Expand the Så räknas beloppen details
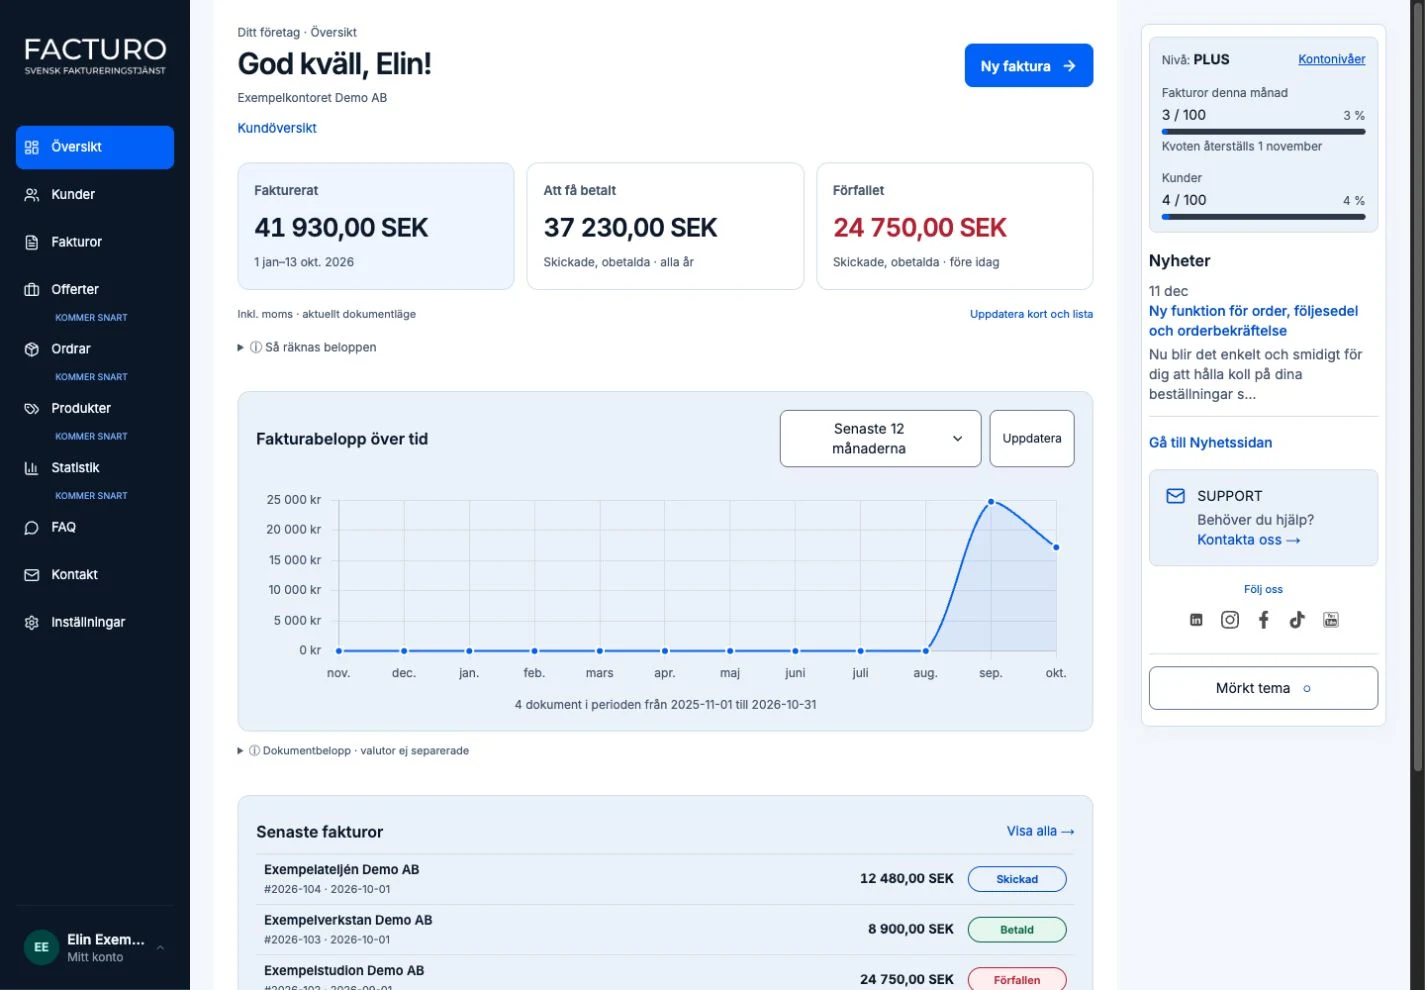Screen dimensions: 1425x990 tap(307, 348)
